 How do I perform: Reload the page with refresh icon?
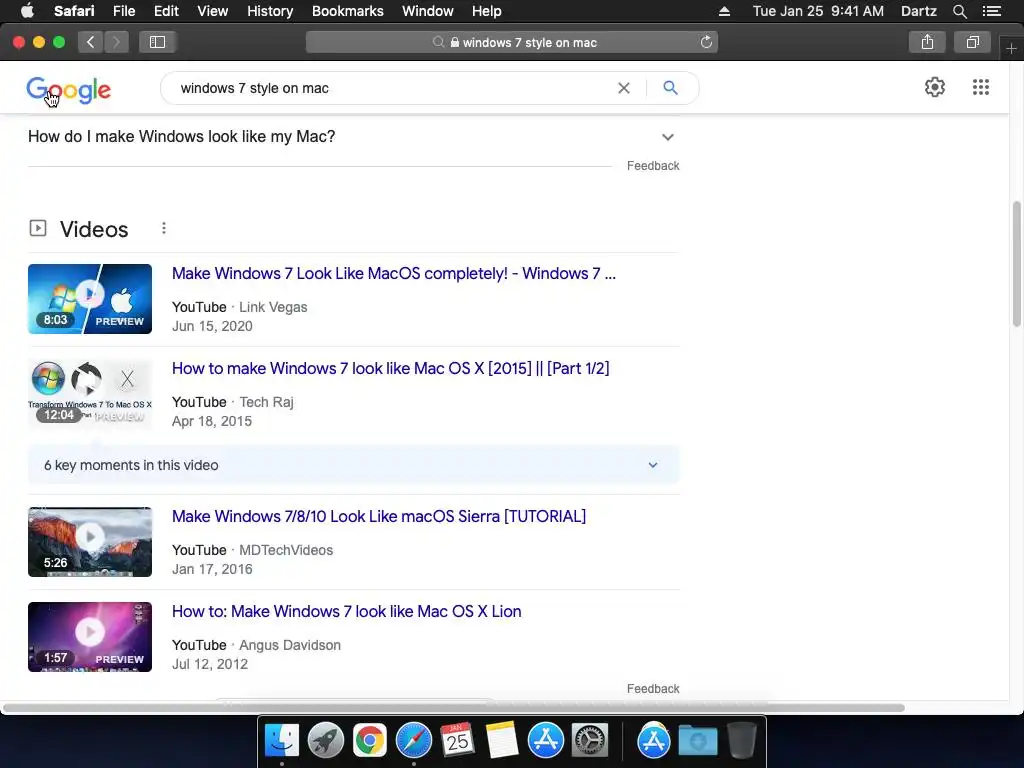tap(706, 42)
